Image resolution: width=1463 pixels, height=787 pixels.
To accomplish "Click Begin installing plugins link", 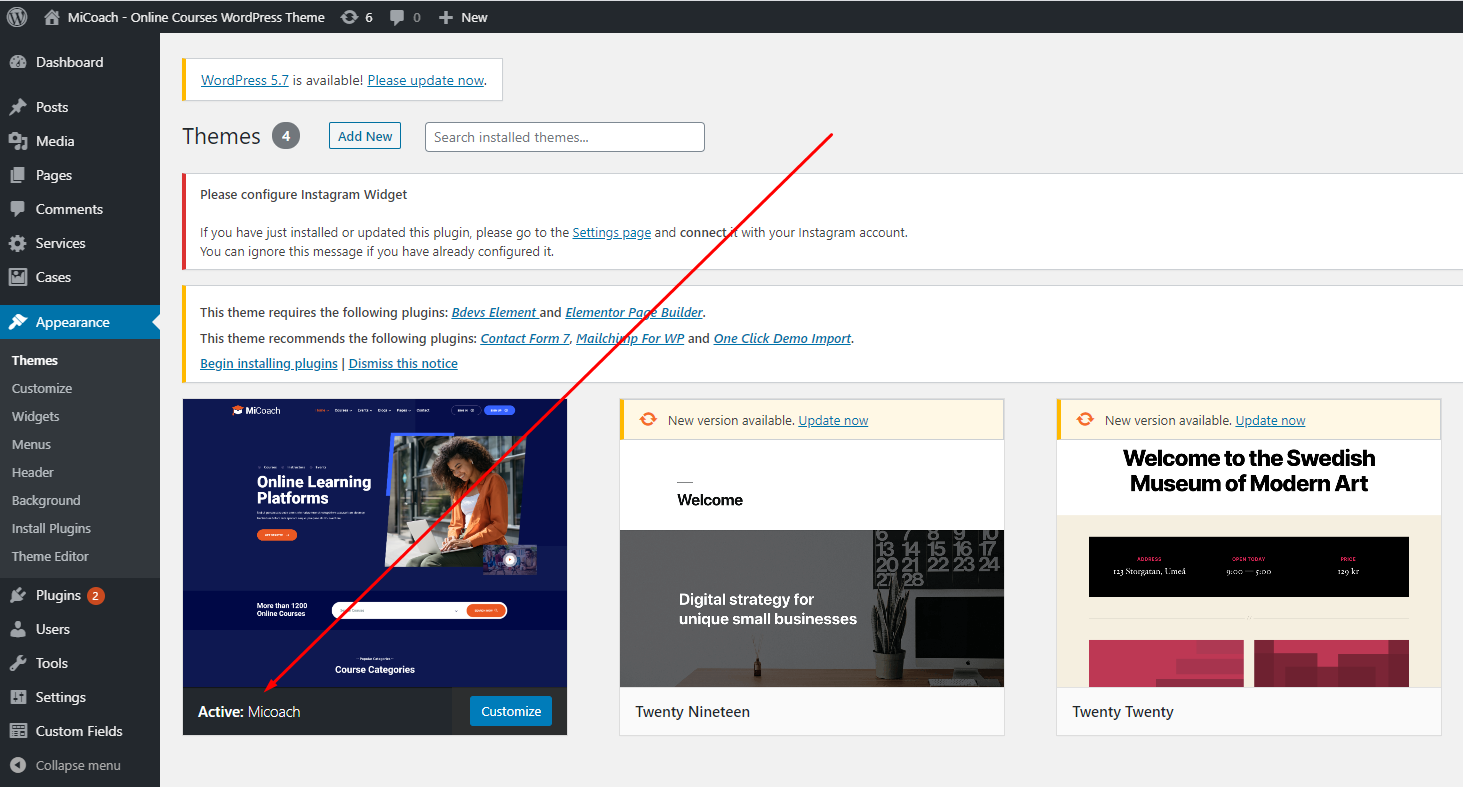I will click(x=269, y=363).
